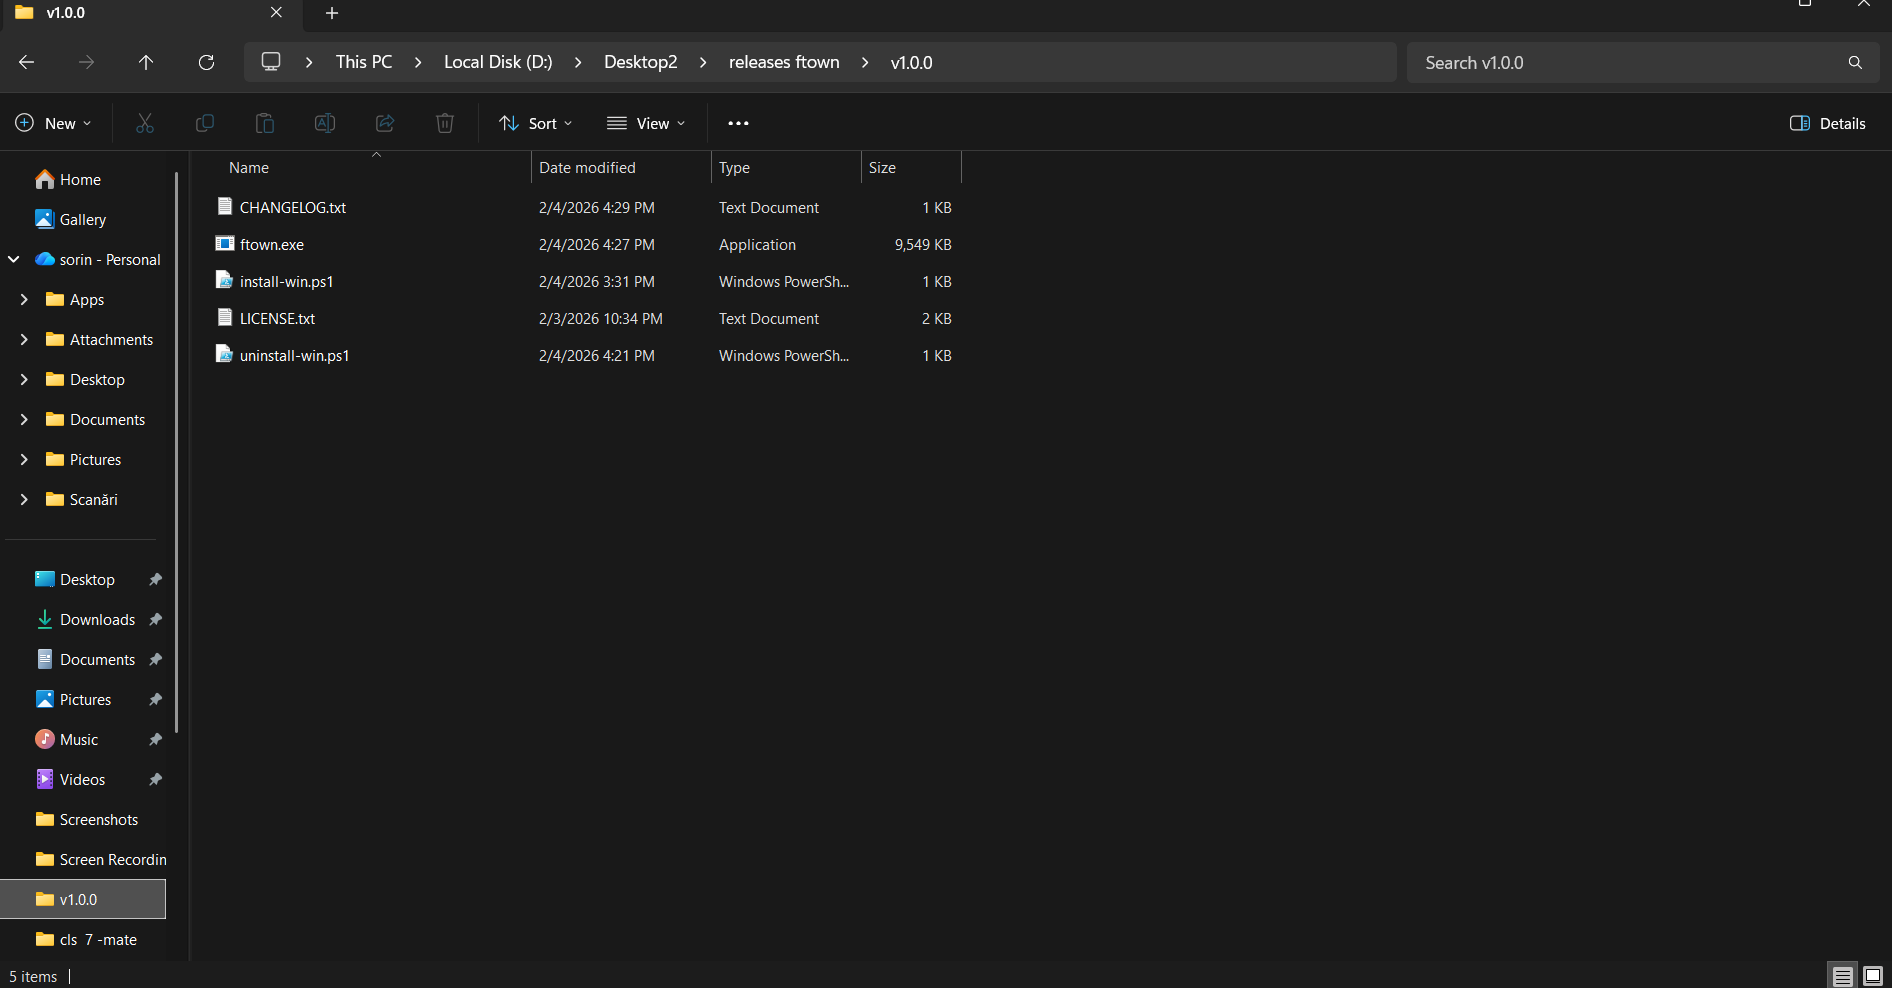Open a new tab with the plus button
Viewport: 1892px width, 988px height.
332,13
